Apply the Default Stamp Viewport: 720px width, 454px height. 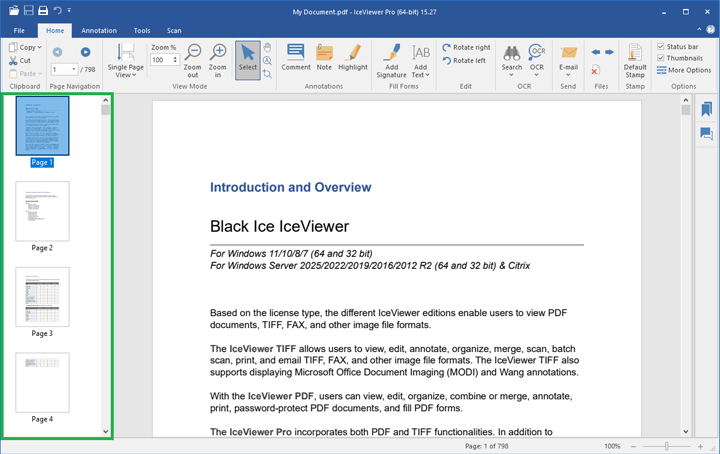635,61
